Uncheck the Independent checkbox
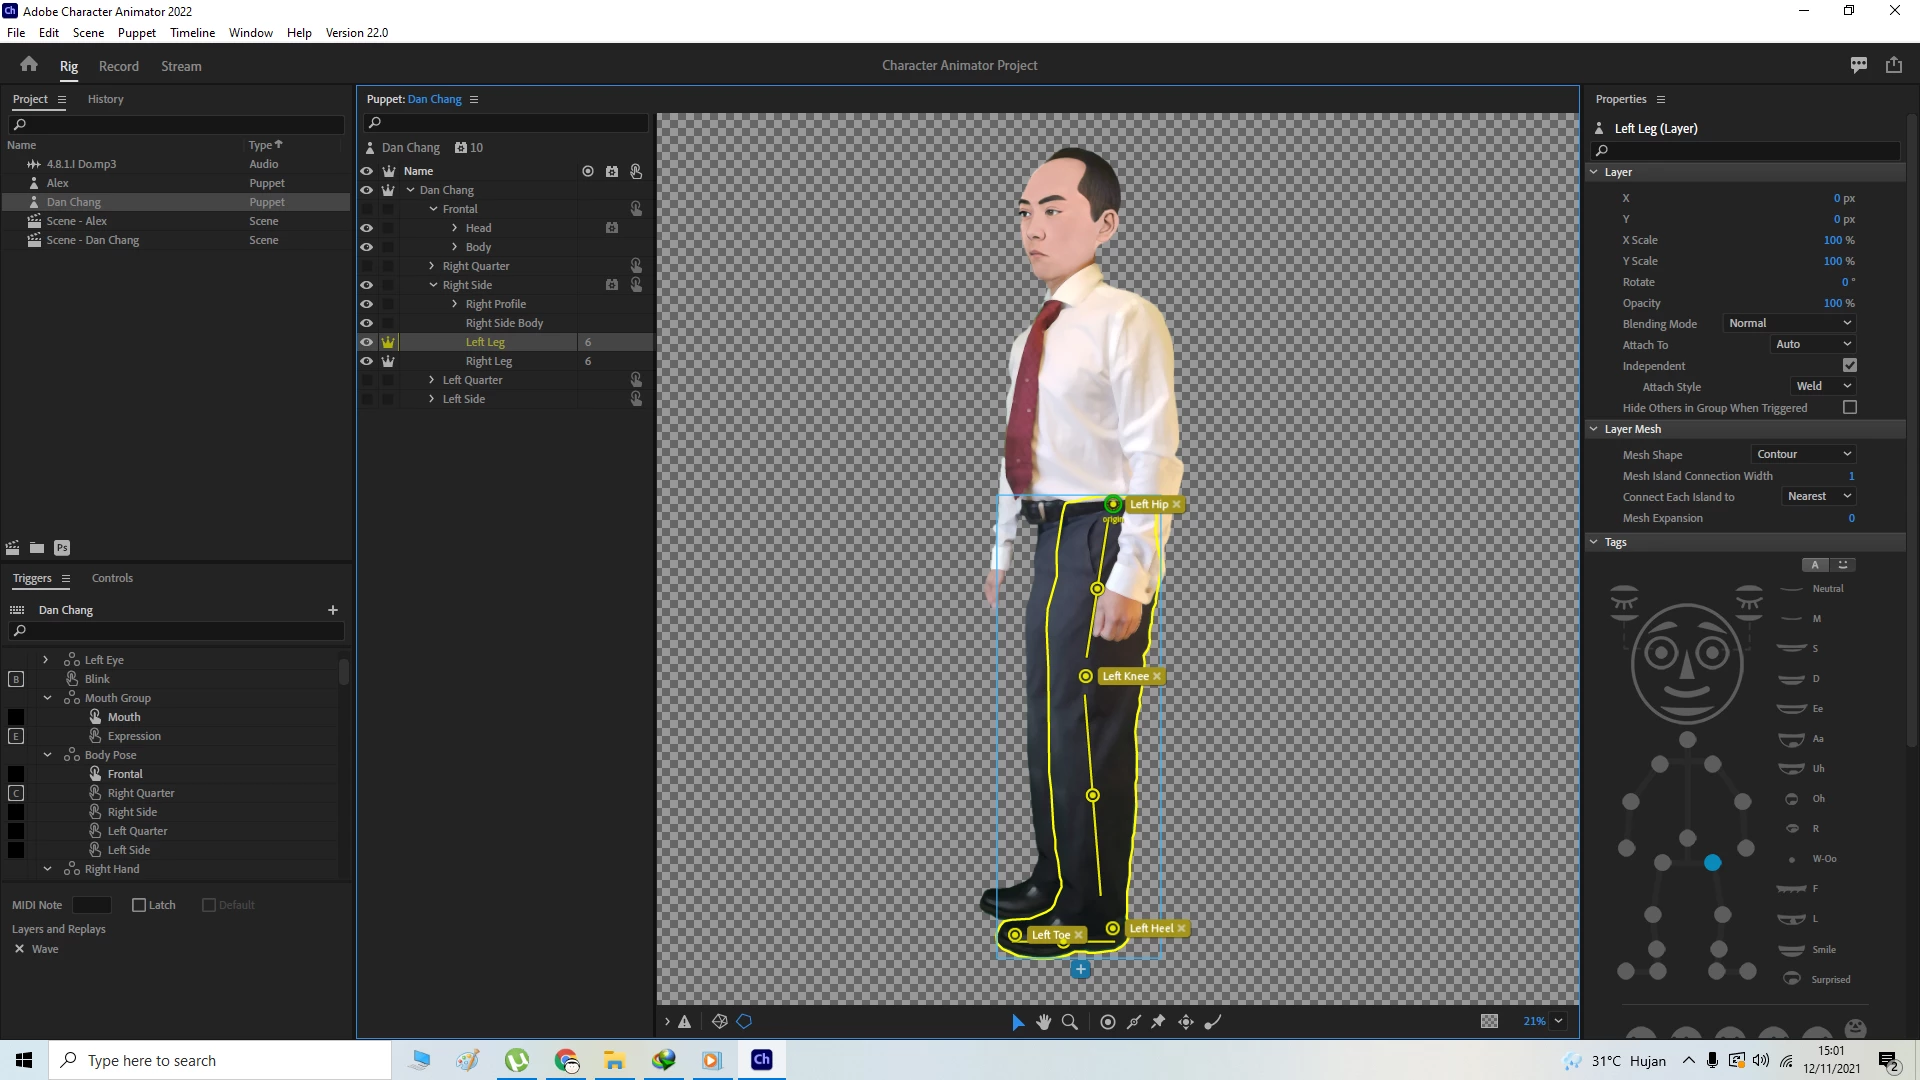 tap(1849, 366)
